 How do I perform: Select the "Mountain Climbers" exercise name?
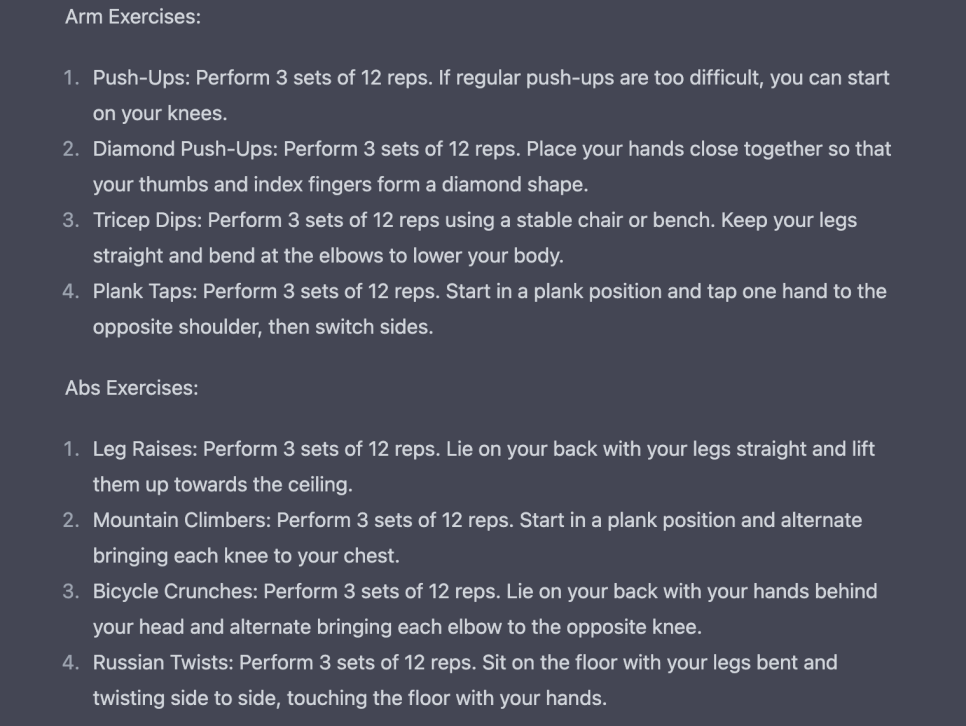pos(181,520)
